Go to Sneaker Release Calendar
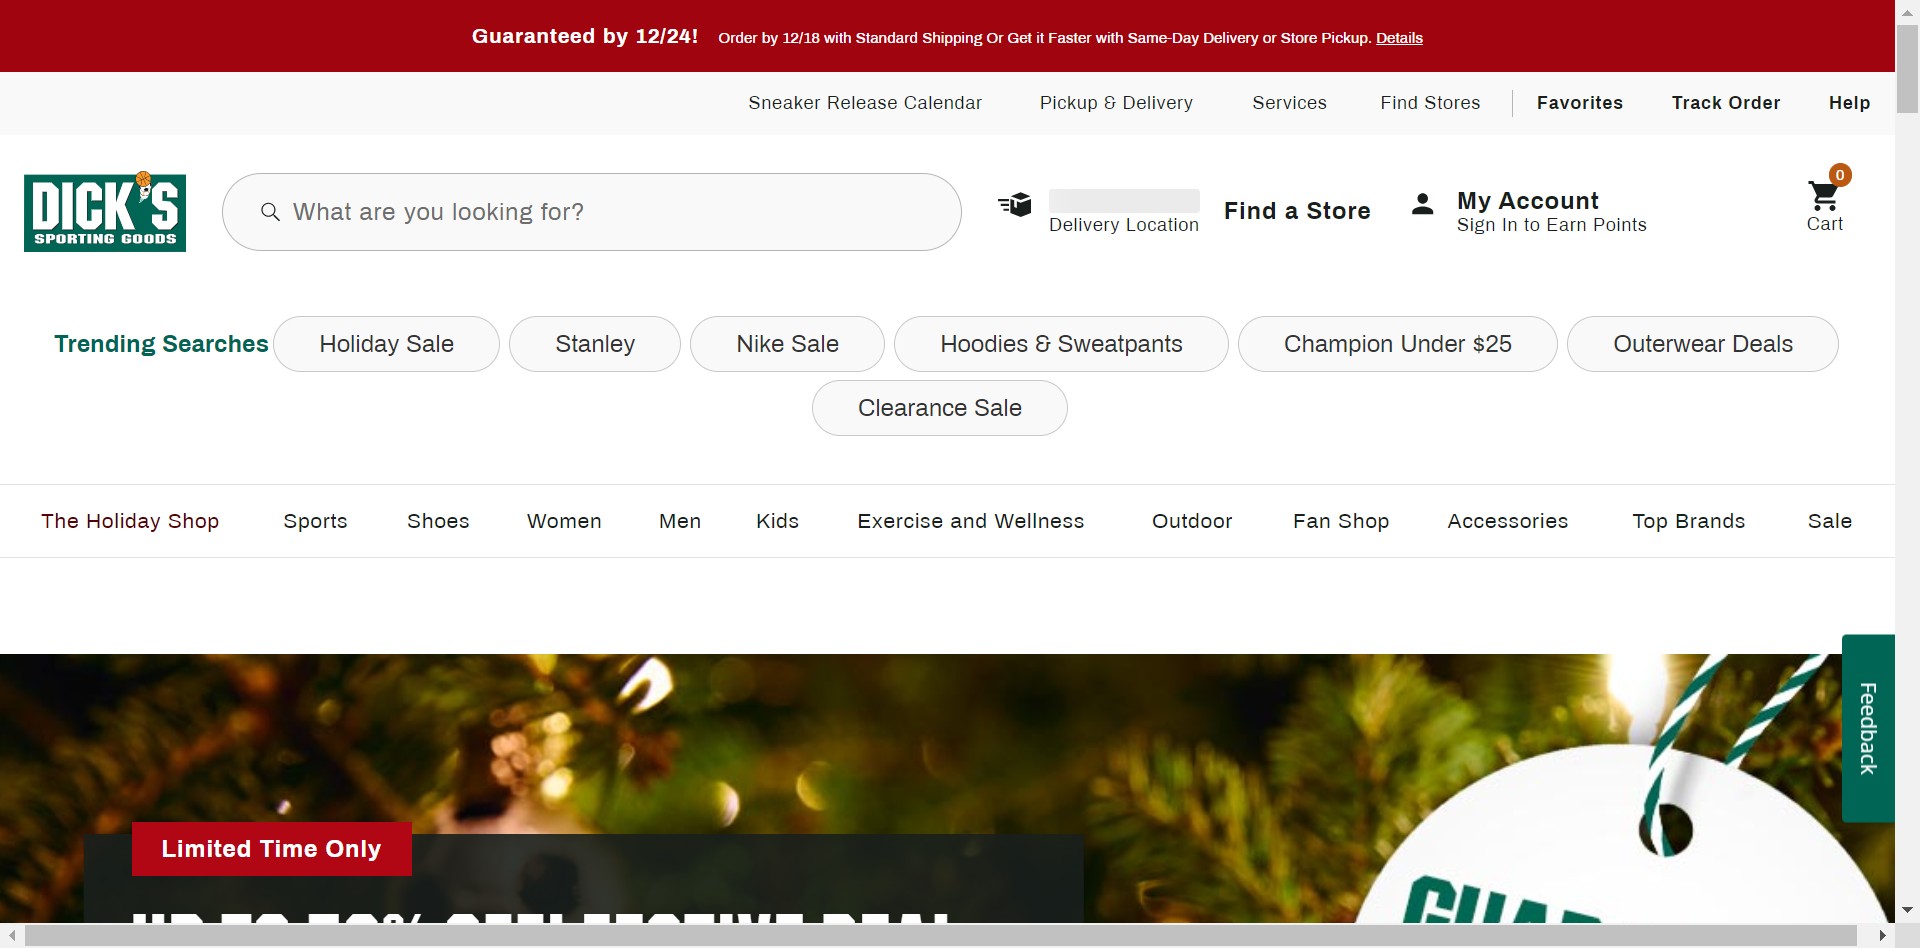 tap(865, 103)
